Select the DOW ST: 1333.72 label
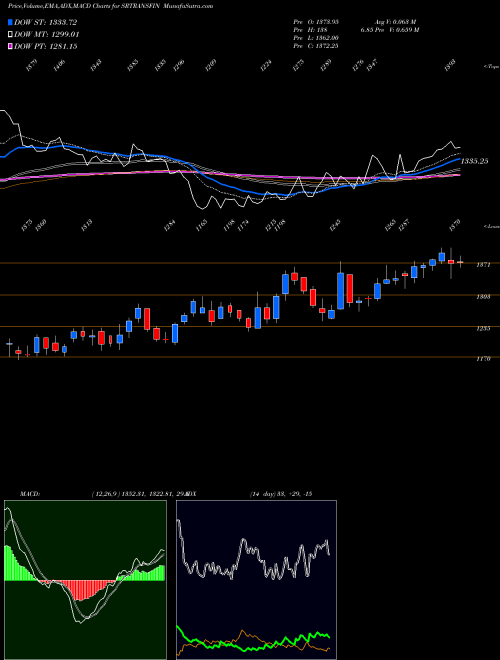The width and height of the screenshot is (500, 660). coord(45,23)
